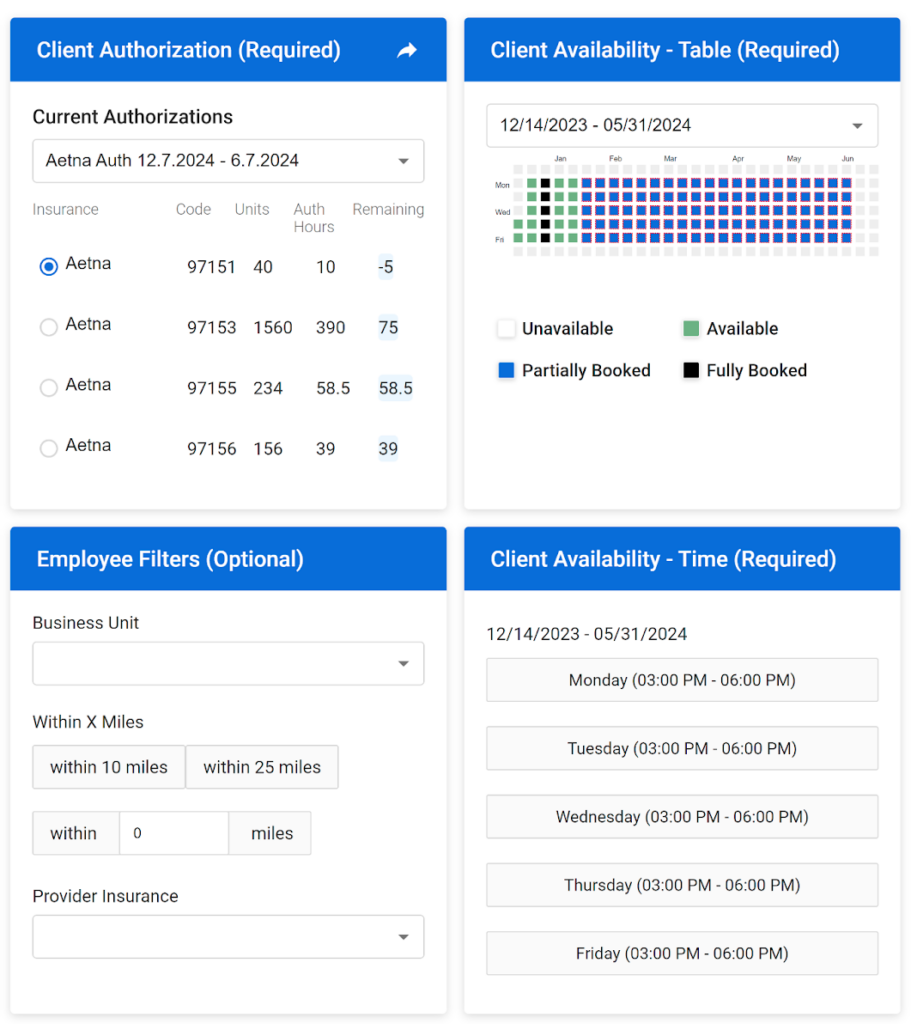The height and width of the screenshot is (1024, 917).
Task: Select the within 10 miles filter
Action: (x=108, y=767)
